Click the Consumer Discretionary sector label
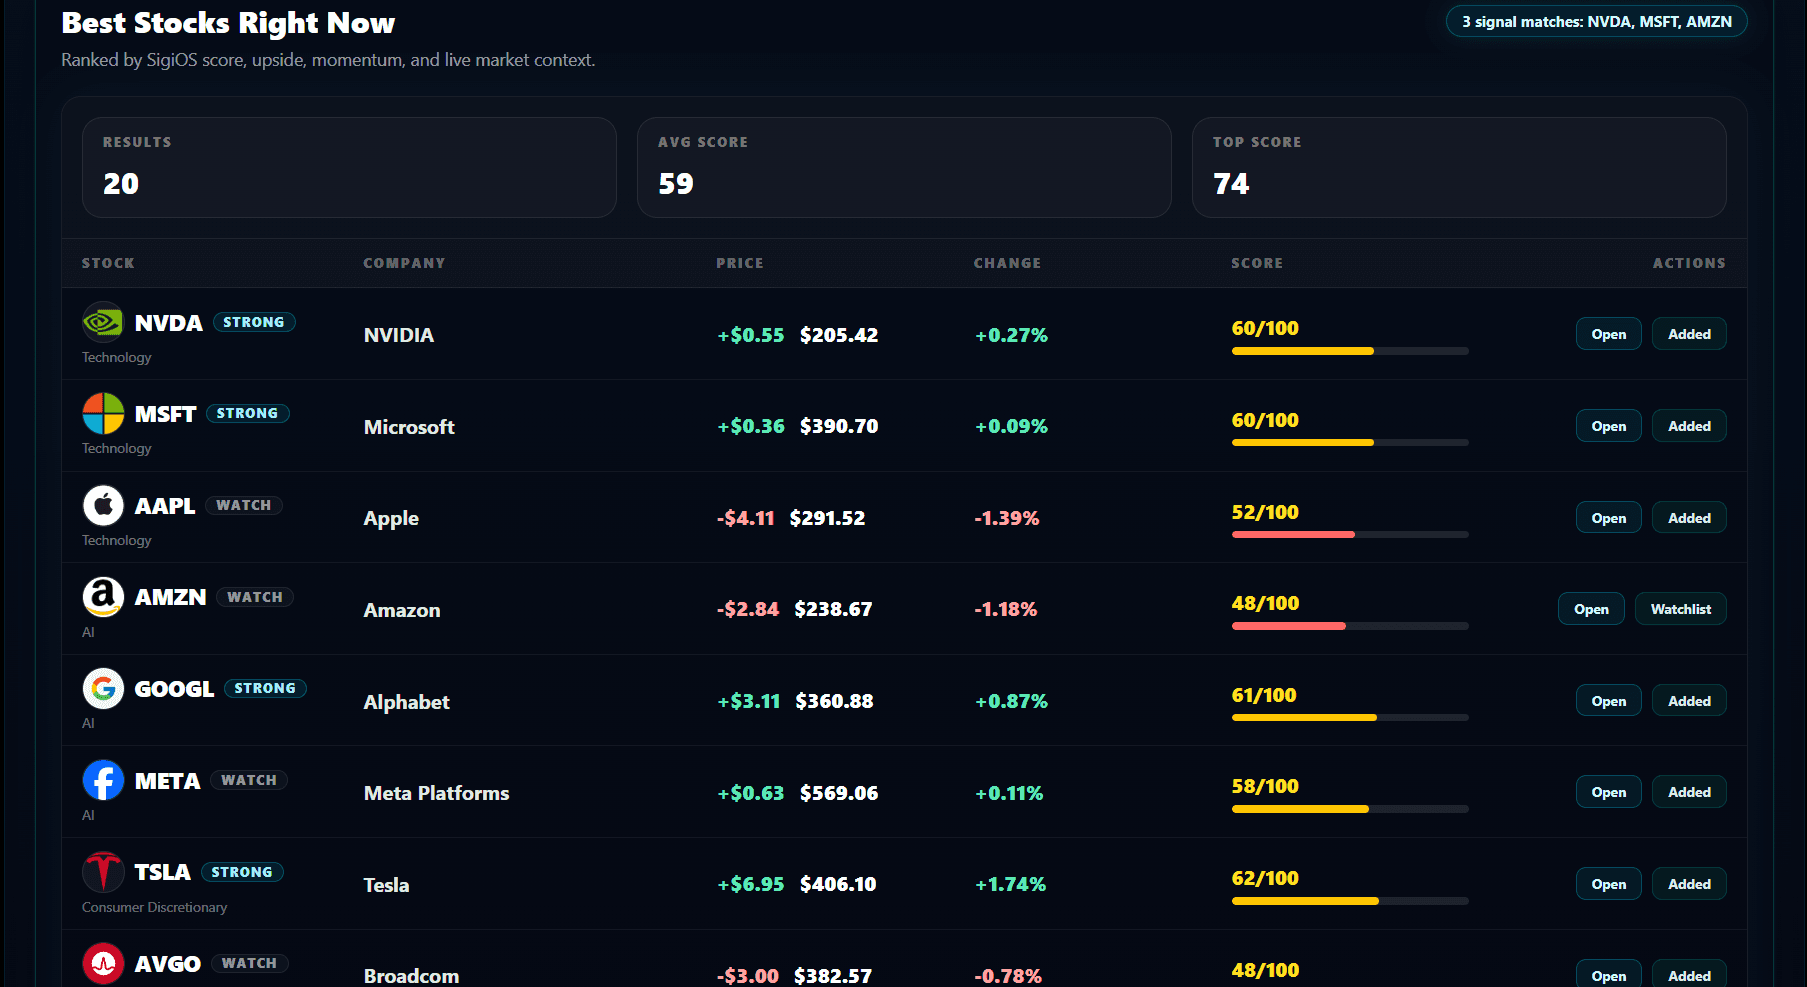Viewport: 1807px width, 987px height. click(155, 907)
